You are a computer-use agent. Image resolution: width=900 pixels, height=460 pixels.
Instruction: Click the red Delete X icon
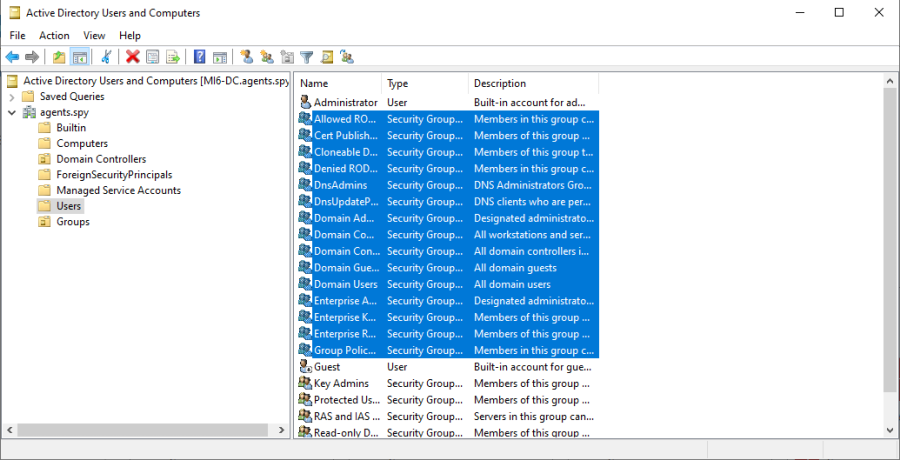132,57
